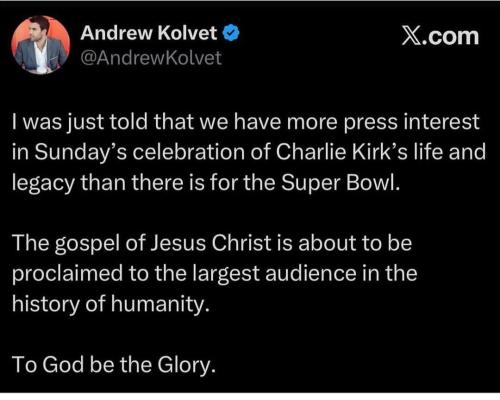This screenshot has width=500, height=400.
Task: Click the words "Super Bowl" in the tweet
Action: coord(339,183)
